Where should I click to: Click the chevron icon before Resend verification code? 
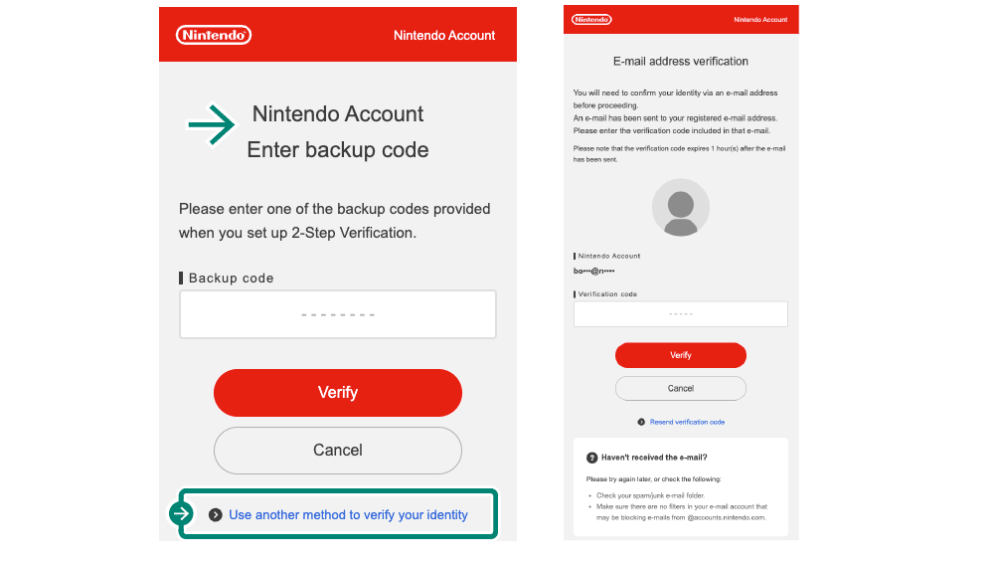[641, 422]
